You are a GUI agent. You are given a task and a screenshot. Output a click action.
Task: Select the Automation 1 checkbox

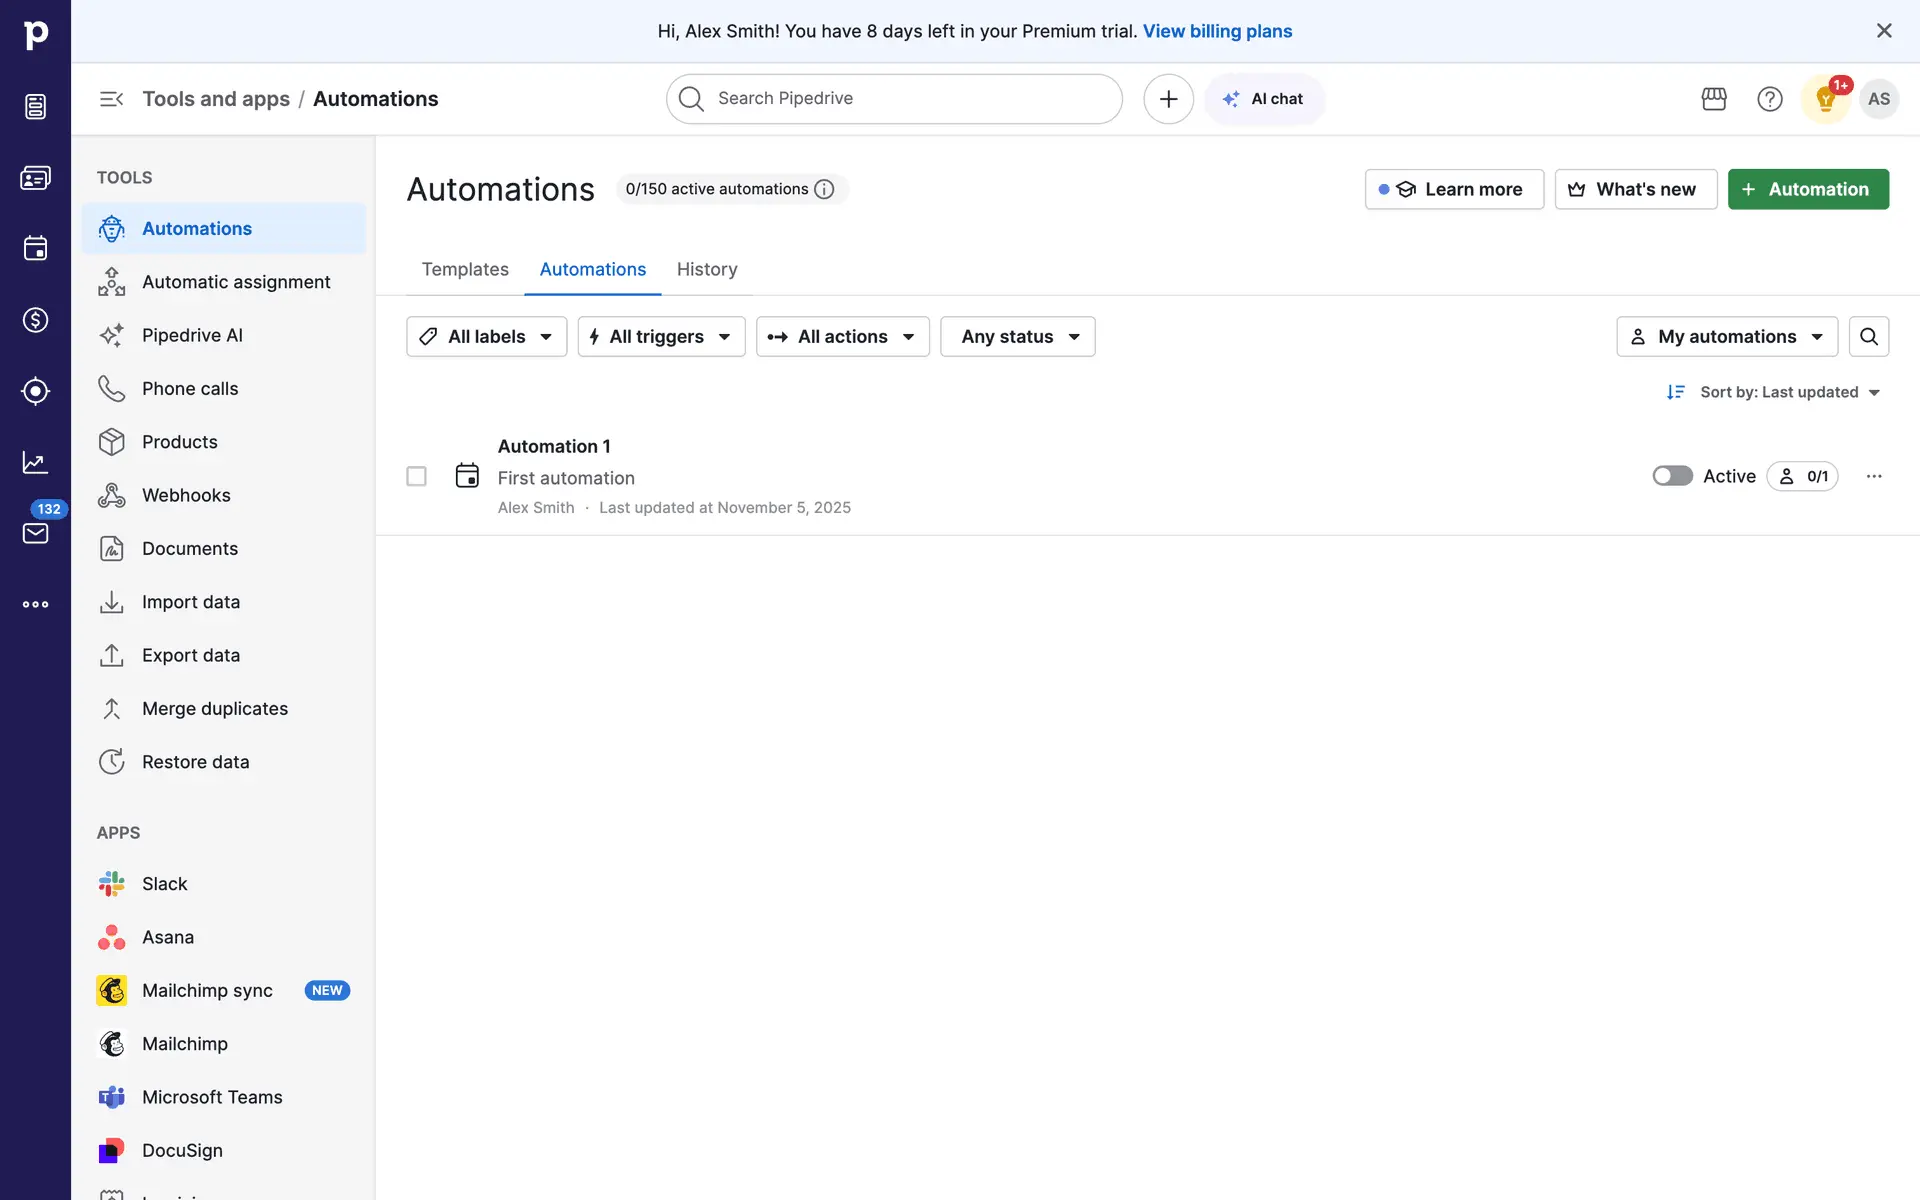[x=416, y=476]
